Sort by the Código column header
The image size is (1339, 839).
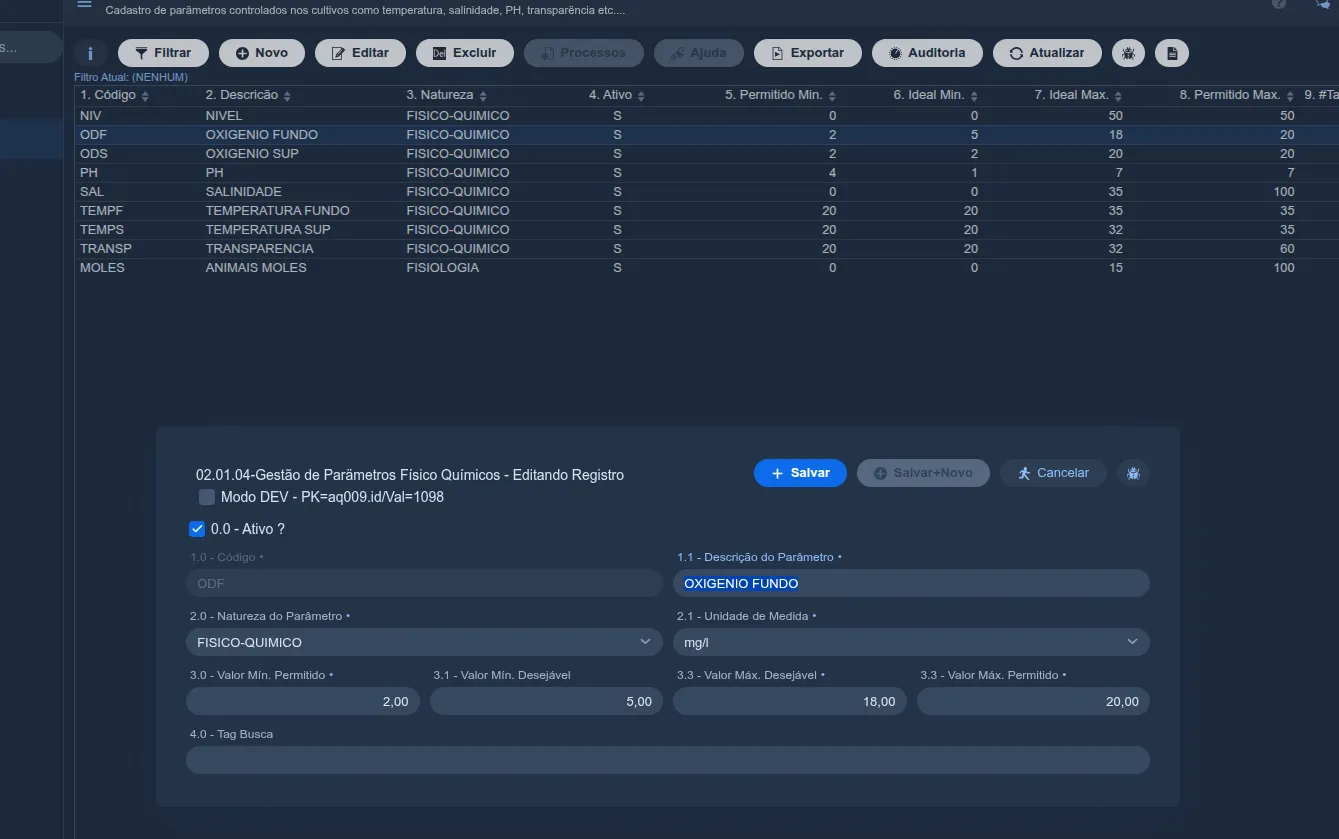point(115,96)
